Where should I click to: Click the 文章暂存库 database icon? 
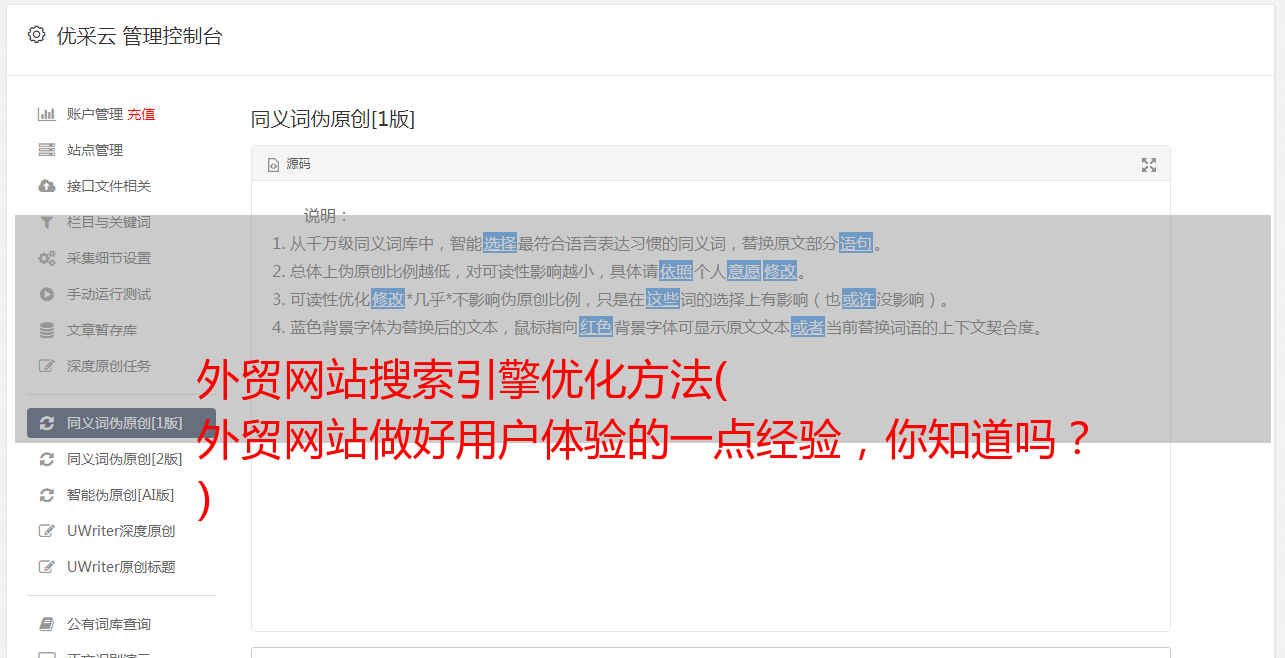click(46, 330)
